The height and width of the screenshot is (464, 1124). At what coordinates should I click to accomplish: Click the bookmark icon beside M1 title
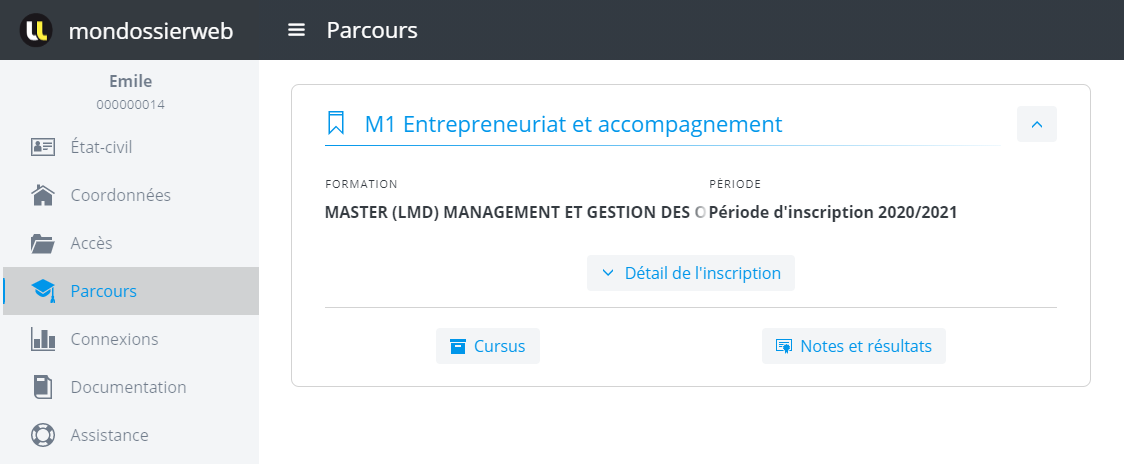336,124
